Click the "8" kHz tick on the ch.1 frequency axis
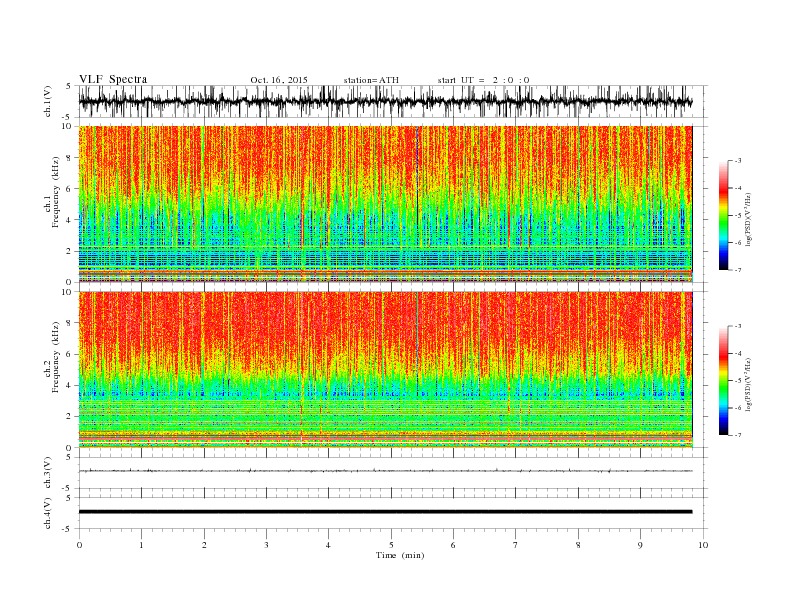The image size is (792, 612). tap(70, 158)
